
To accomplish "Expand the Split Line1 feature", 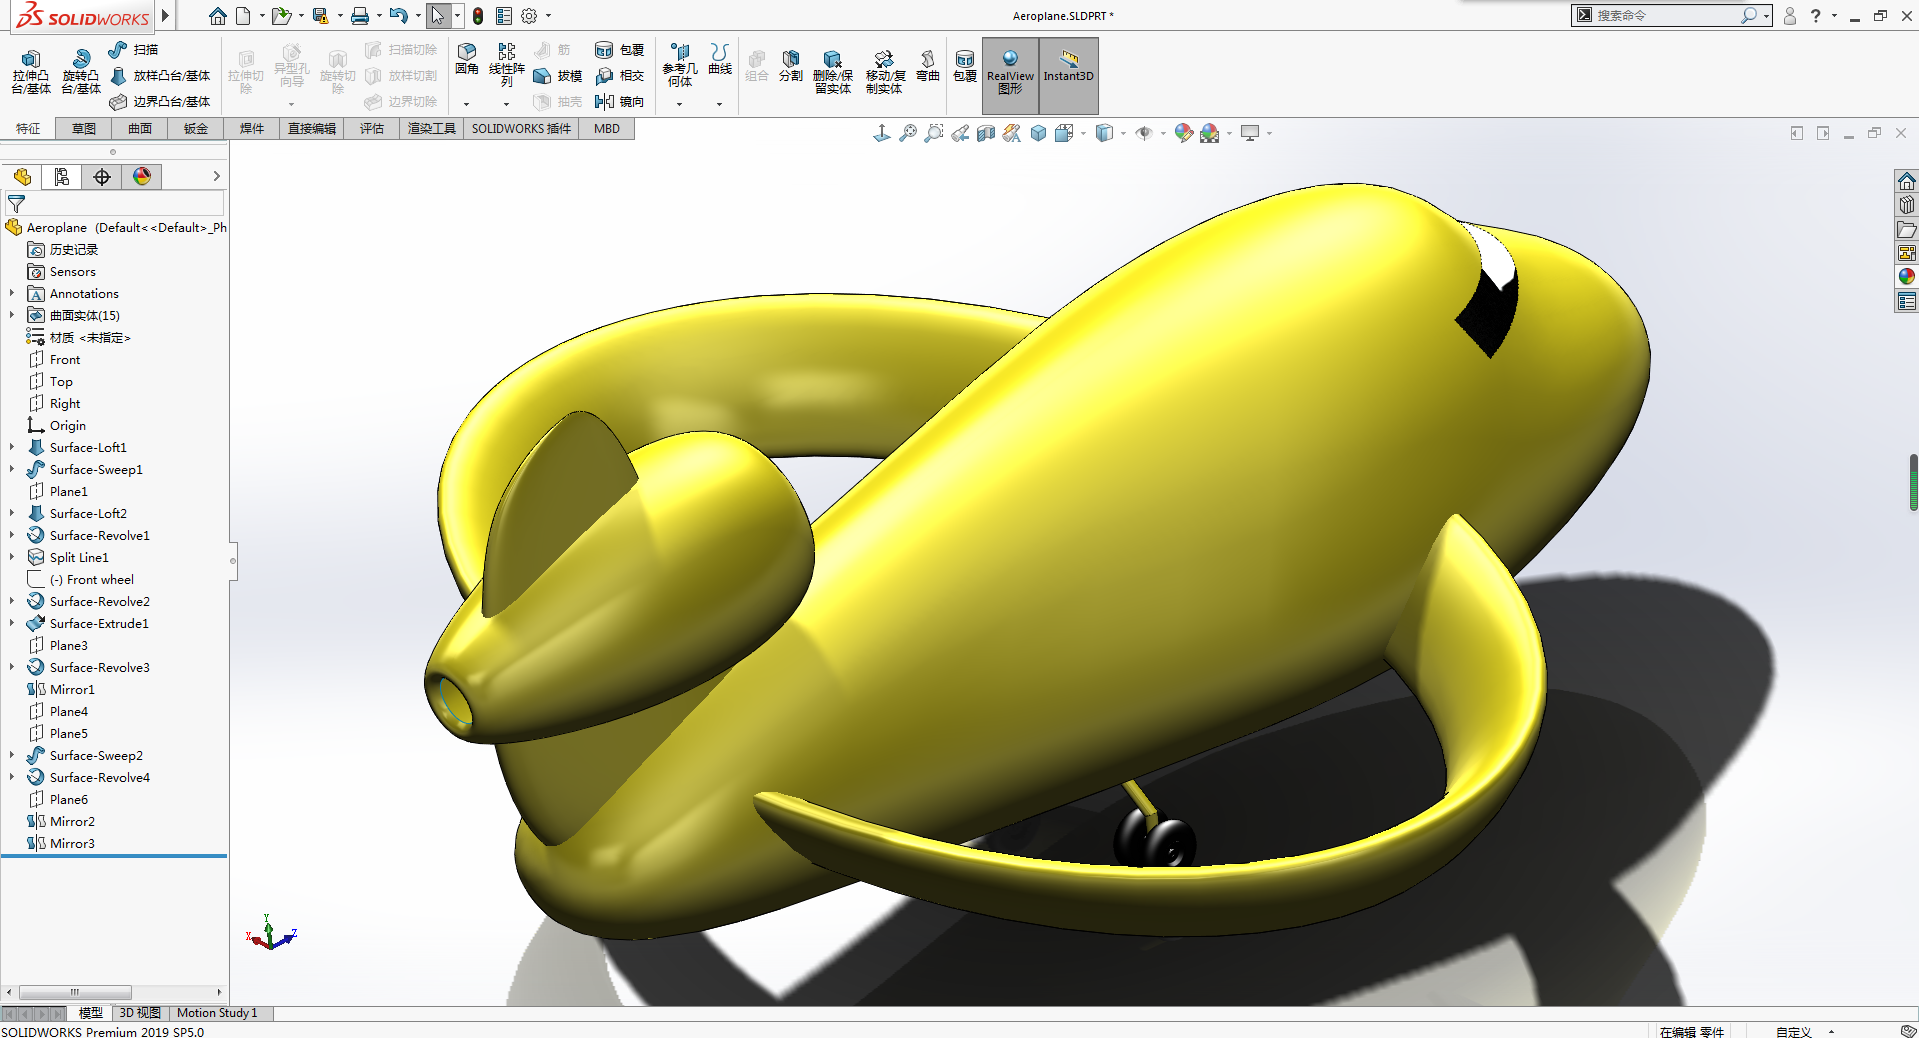I will click(12, 557).
